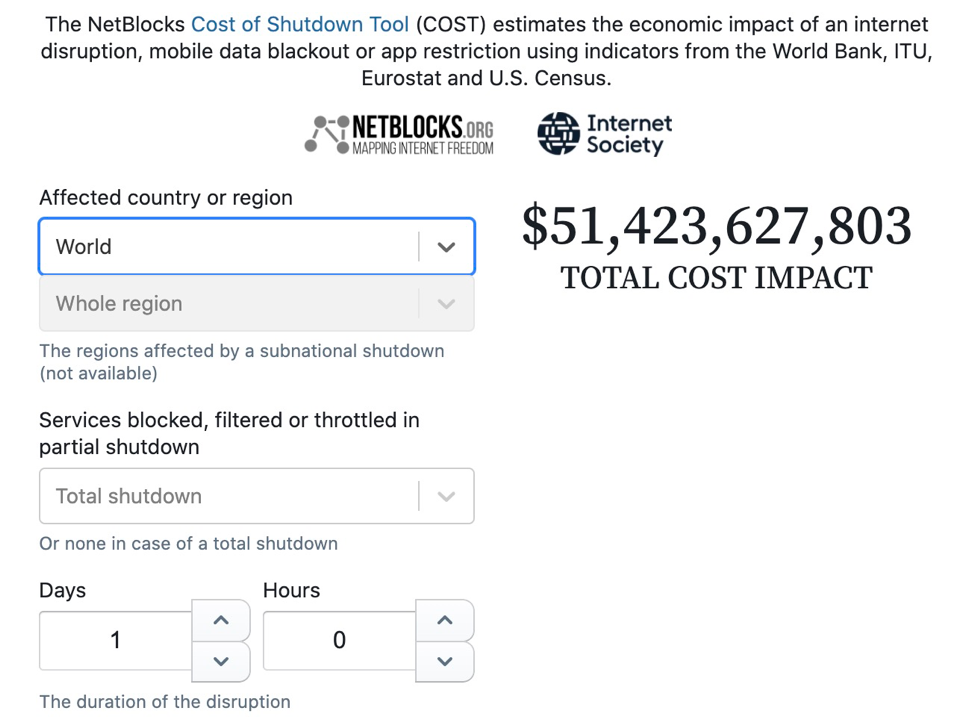Click the Affected country or region label
The image size is (974, 727).
tap(166, 198)
